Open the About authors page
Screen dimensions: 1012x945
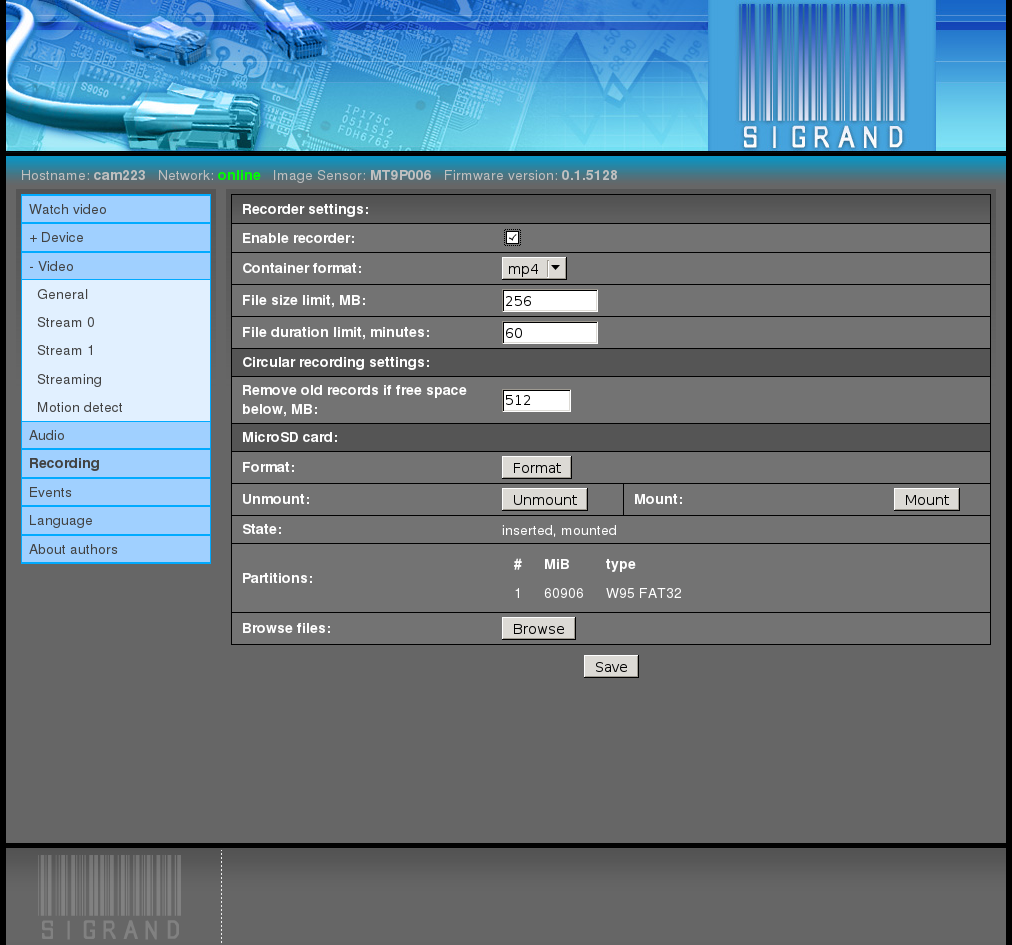click(116, 549)
